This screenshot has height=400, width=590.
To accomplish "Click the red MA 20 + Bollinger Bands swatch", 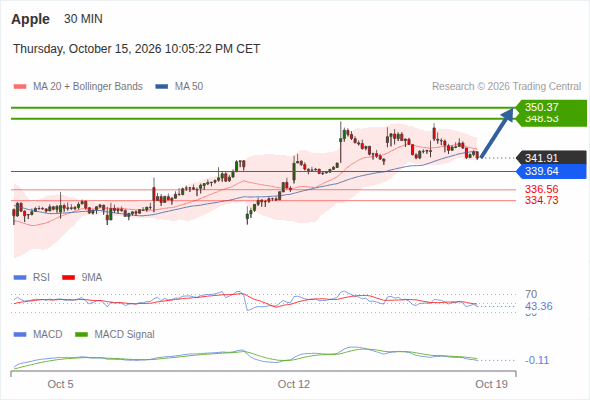I will tap(20, 87).
